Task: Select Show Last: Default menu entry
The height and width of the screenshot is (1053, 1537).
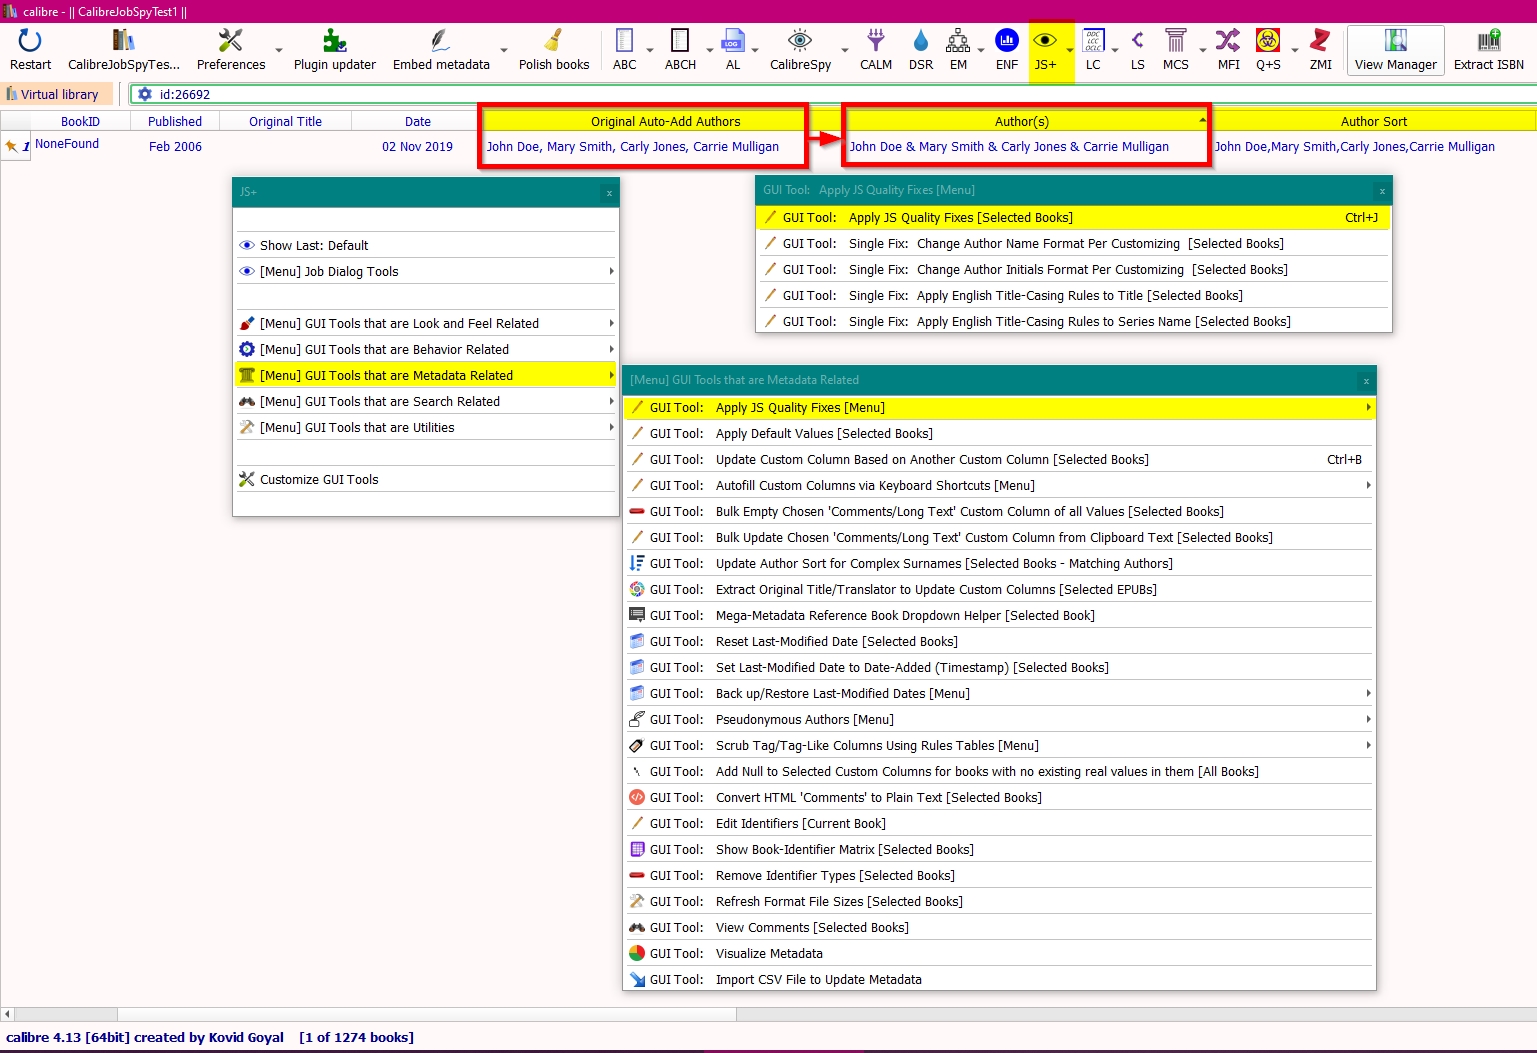Action: (314, 246)
